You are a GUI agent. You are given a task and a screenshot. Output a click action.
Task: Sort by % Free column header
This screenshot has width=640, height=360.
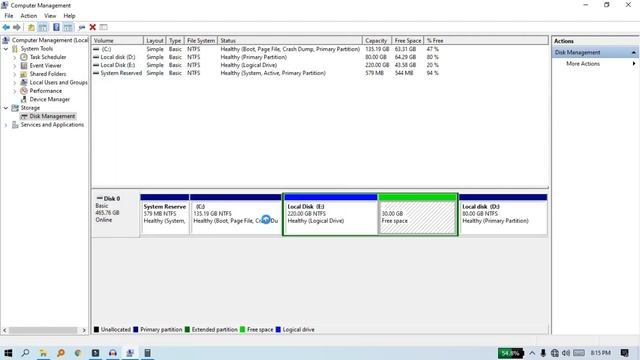pos(435,40)
